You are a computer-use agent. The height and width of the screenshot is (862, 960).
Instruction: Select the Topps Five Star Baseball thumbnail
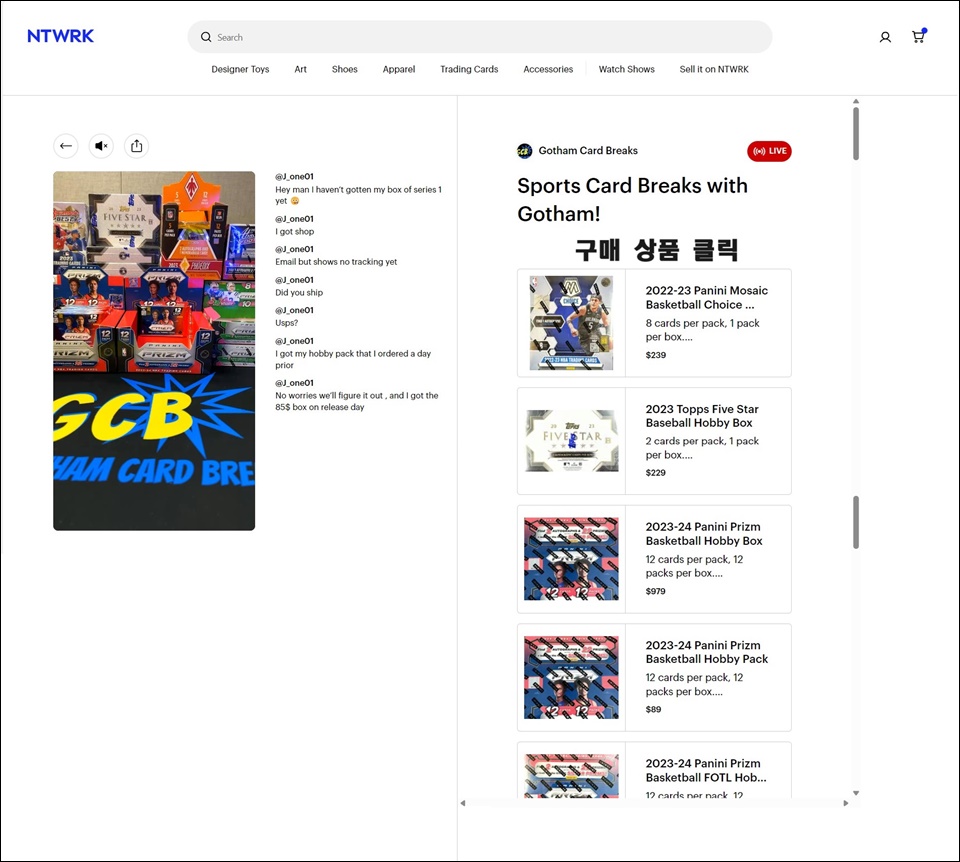[571, 441]
